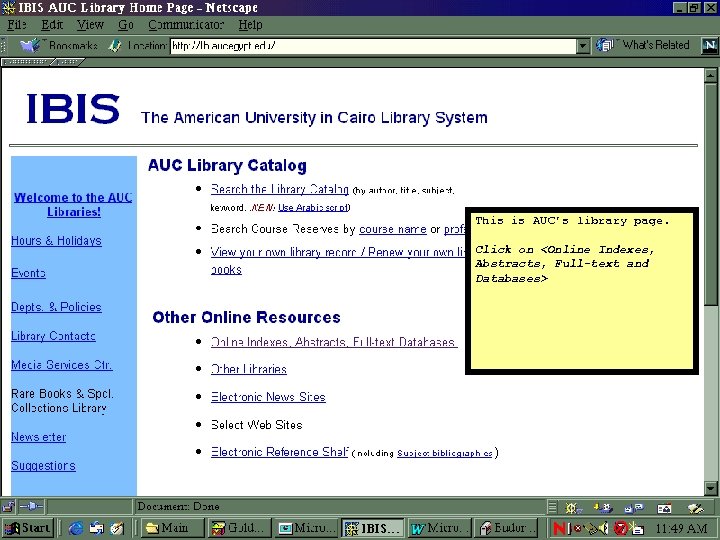Click the volume speaker tray icon
Image resolution: width=720 pixels, height=540 pixels.
pyautogui.click(x=603, y=528)
